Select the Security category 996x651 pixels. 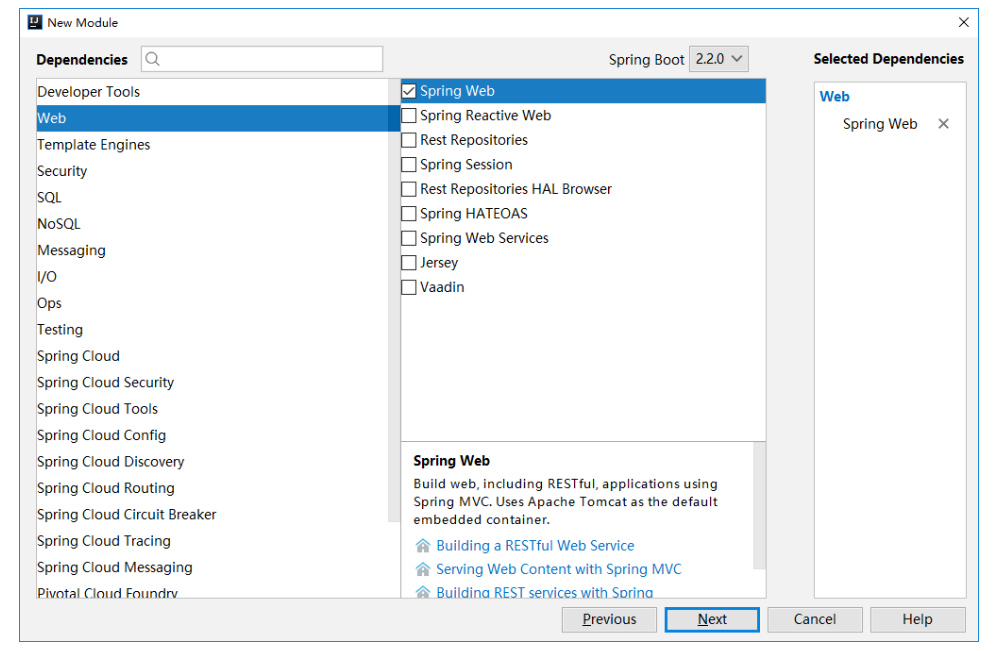pos(62,171)
